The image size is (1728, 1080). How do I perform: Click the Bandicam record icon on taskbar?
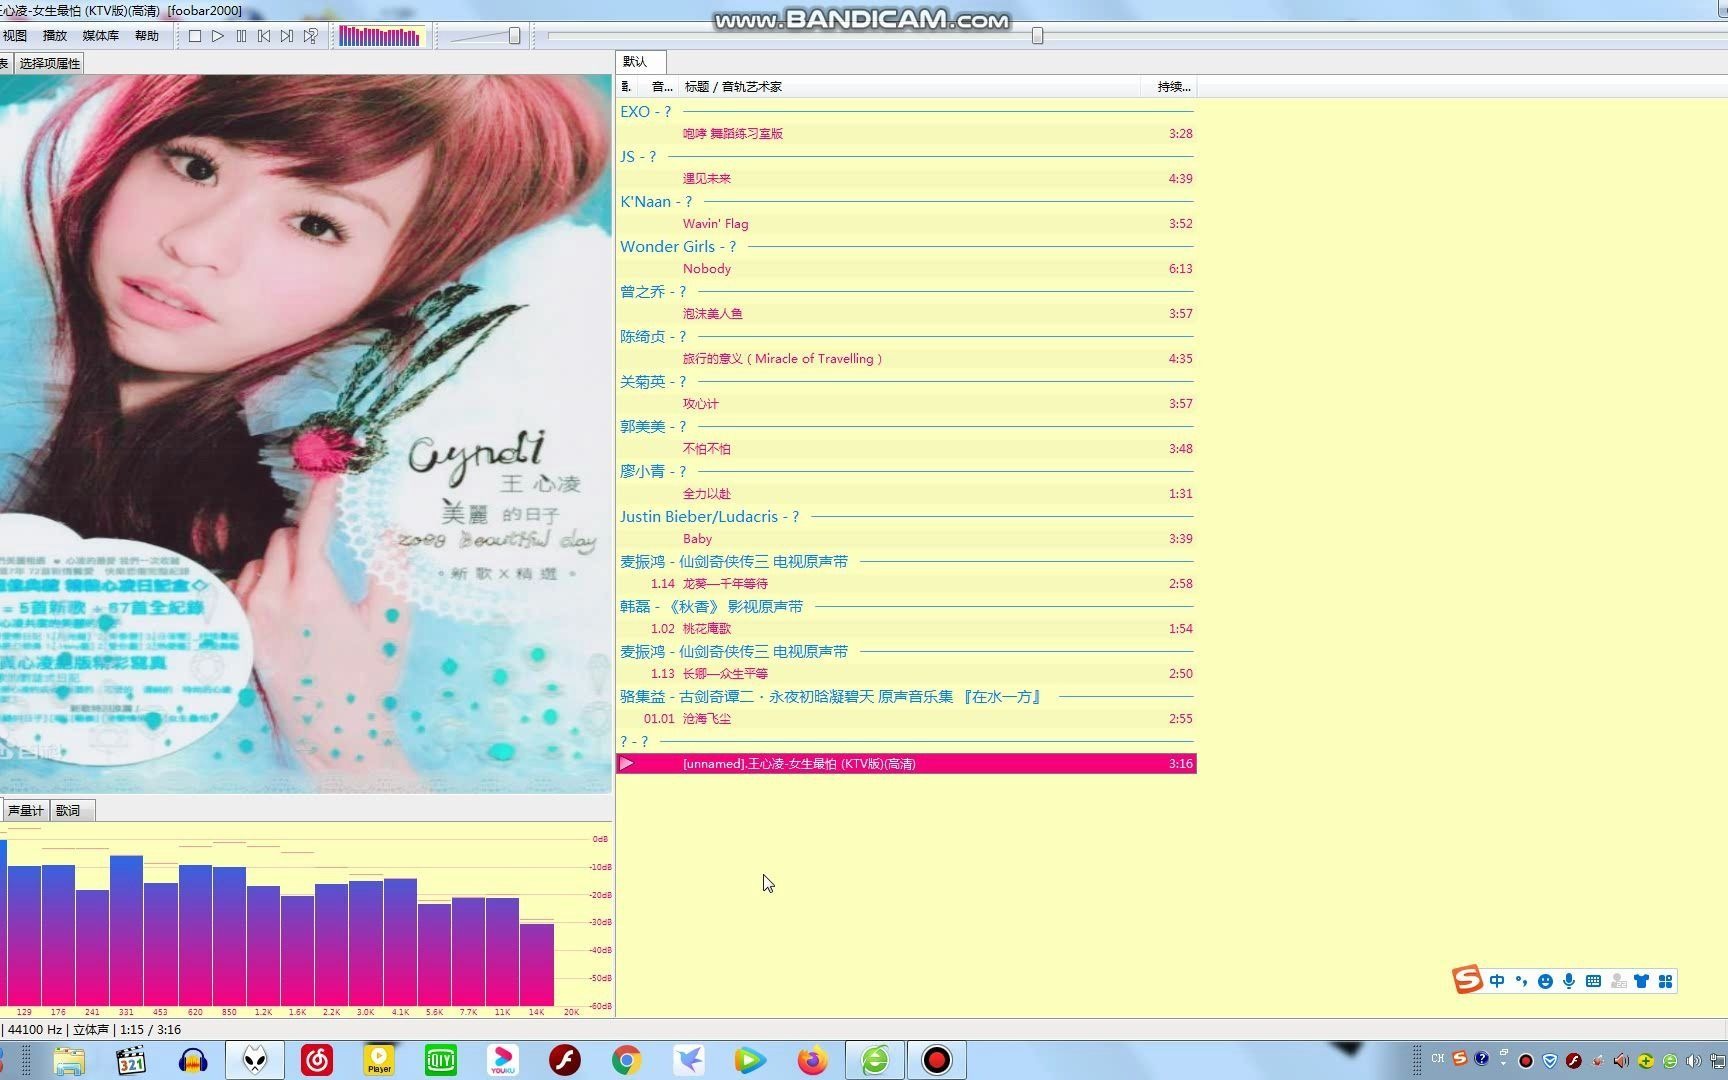pyautogui.click(x=937, y=1060)
